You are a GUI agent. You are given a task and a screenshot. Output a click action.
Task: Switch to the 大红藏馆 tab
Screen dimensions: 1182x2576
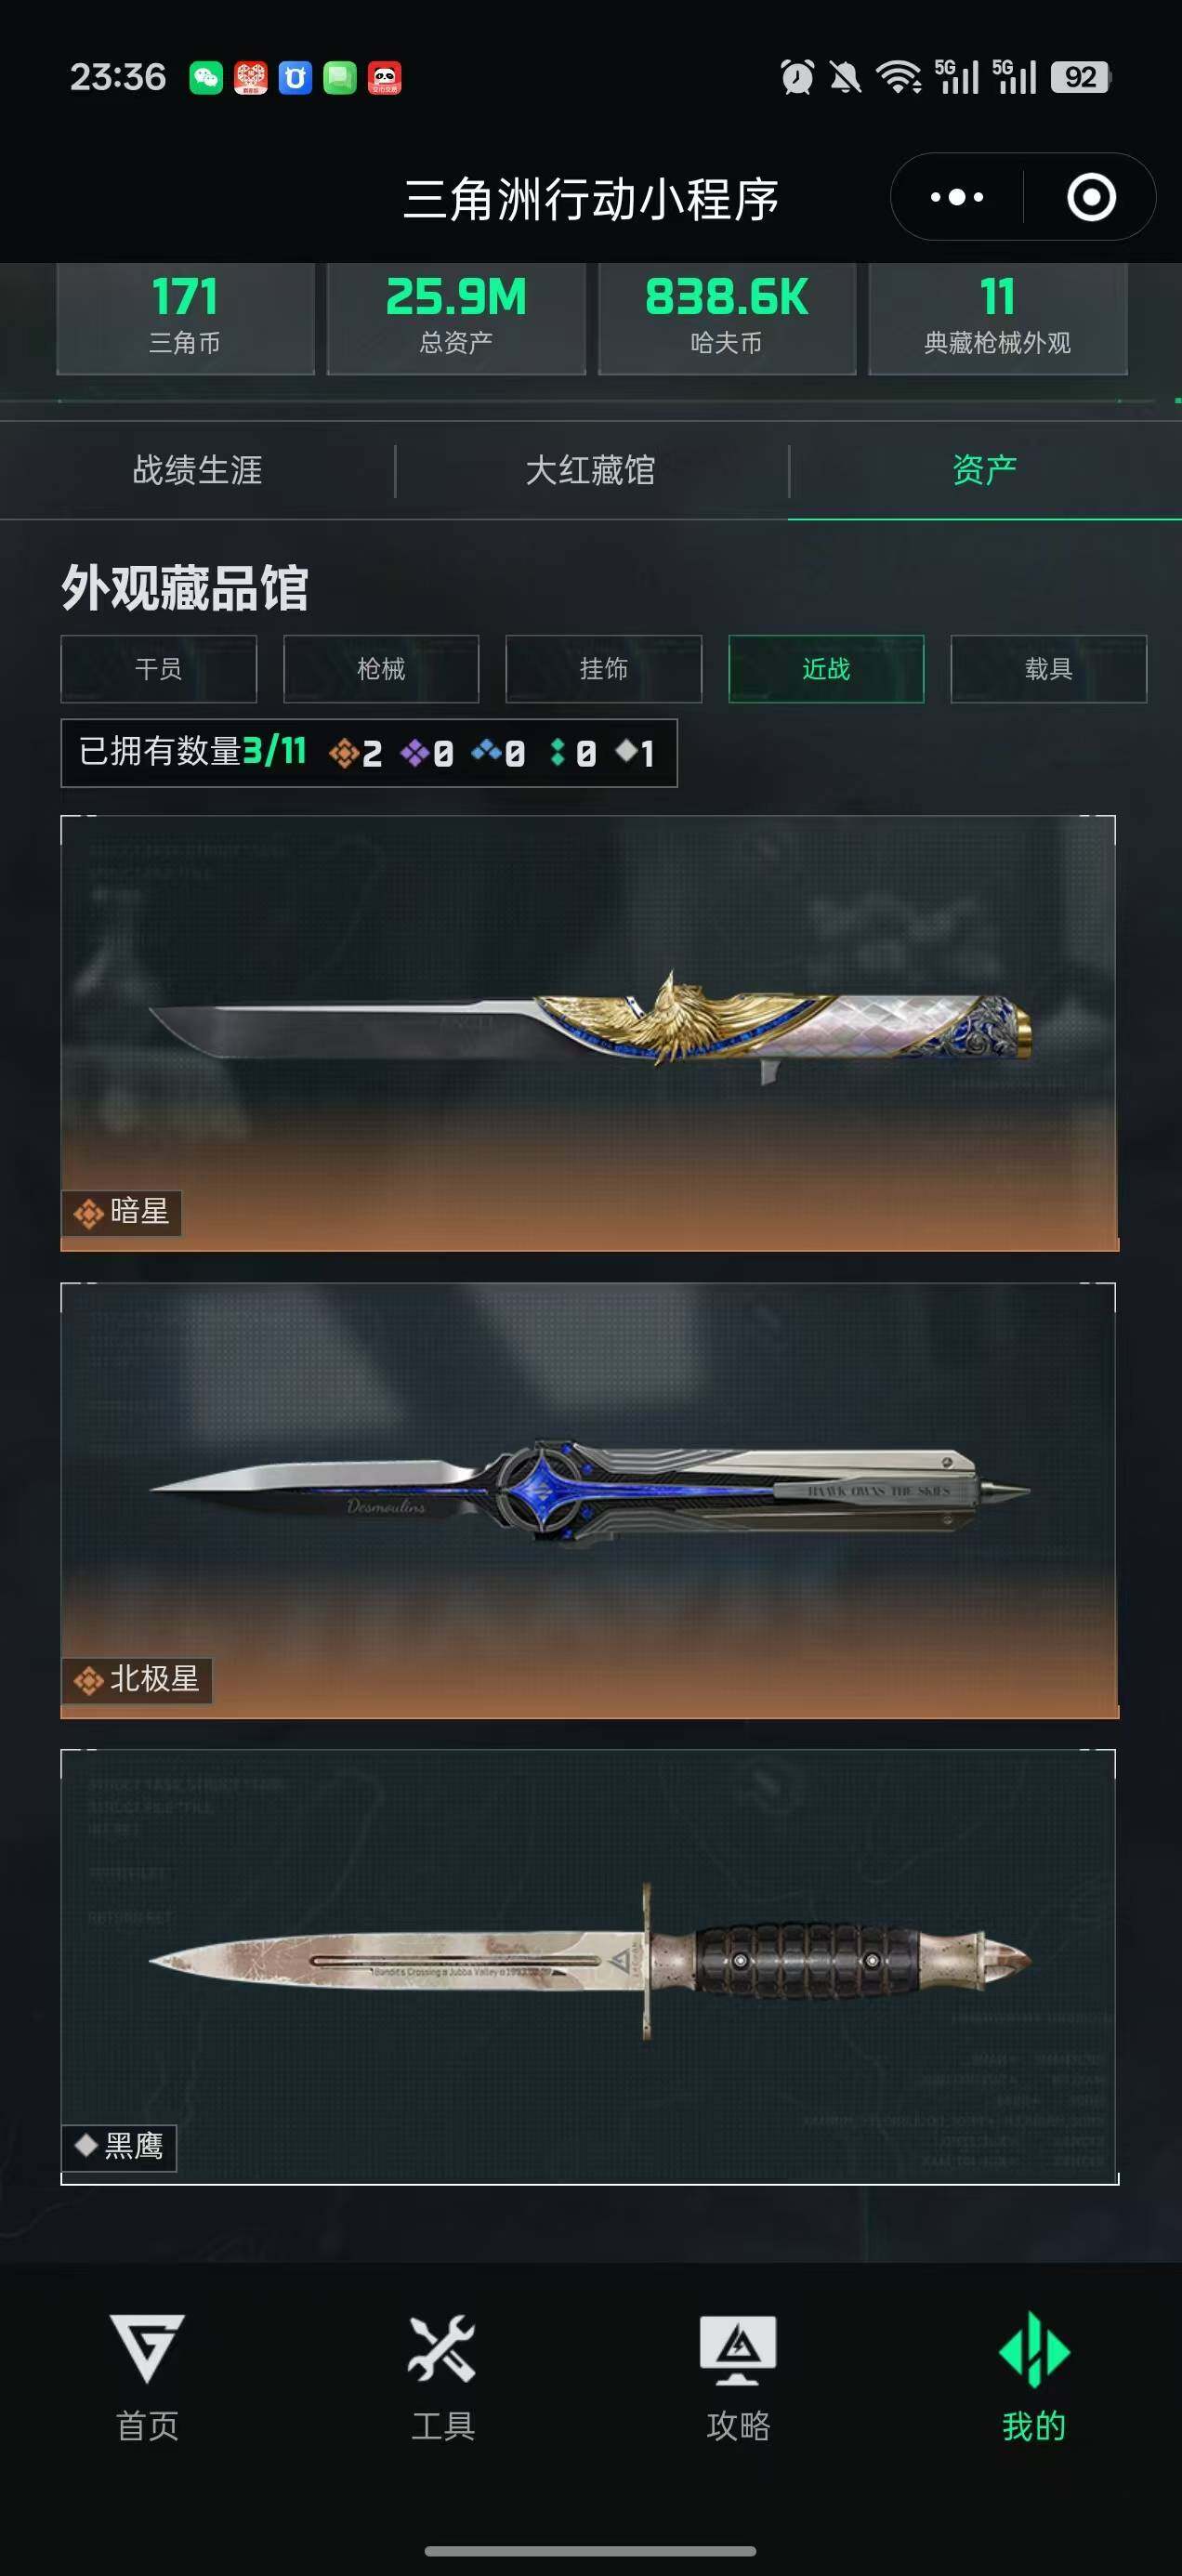[590, 470]
